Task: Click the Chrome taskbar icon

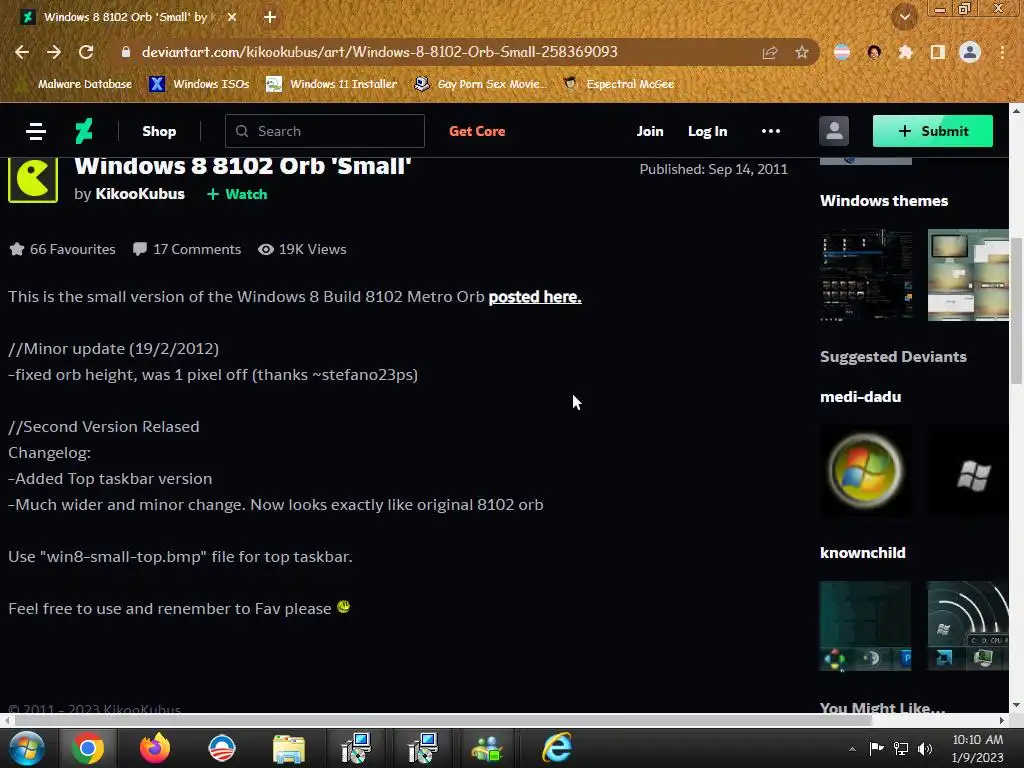Action: coord(88,748)
